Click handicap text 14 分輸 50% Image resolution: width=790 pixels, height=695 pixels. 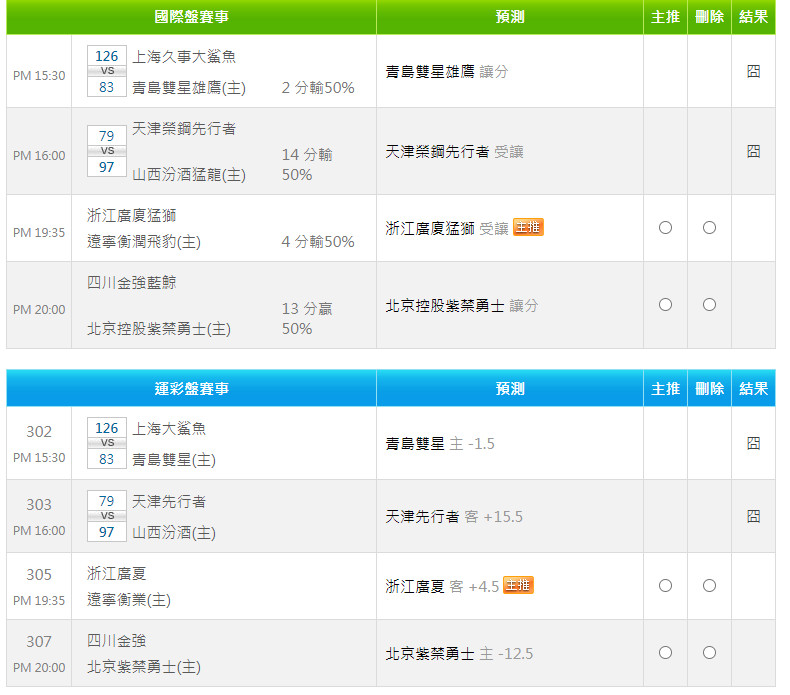pos(307,164)
